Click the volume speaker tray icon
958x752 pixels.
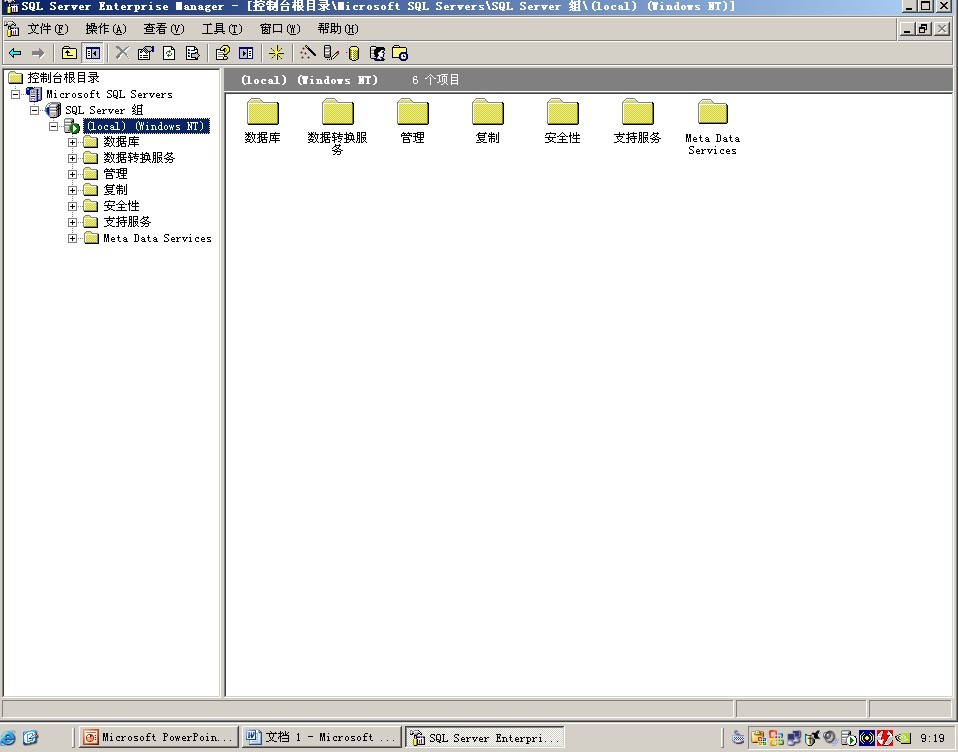(x=830, y=738)
